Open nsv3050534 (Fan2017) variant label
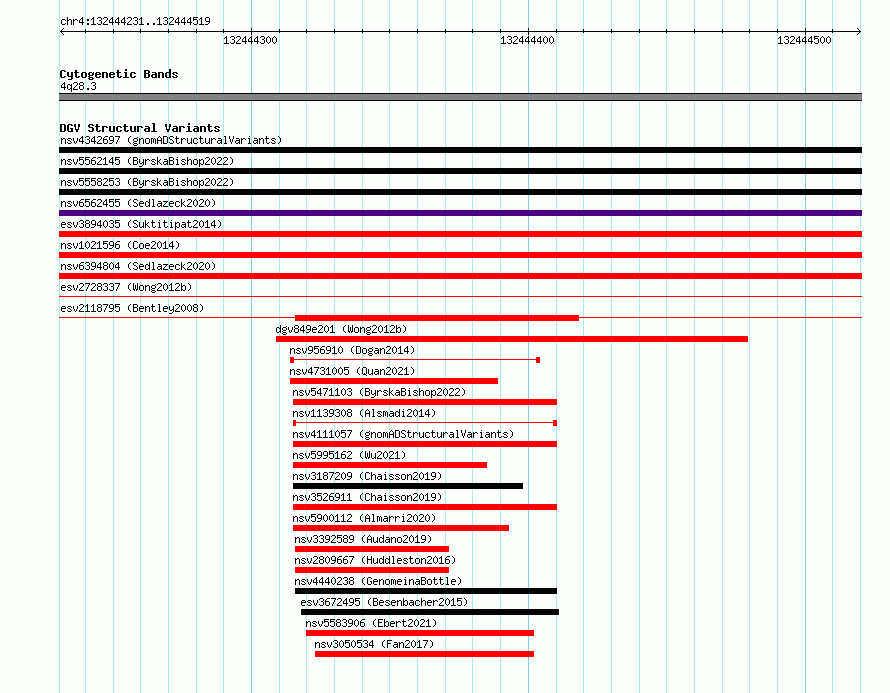This screenshot has width=890, height=693. 374,644
